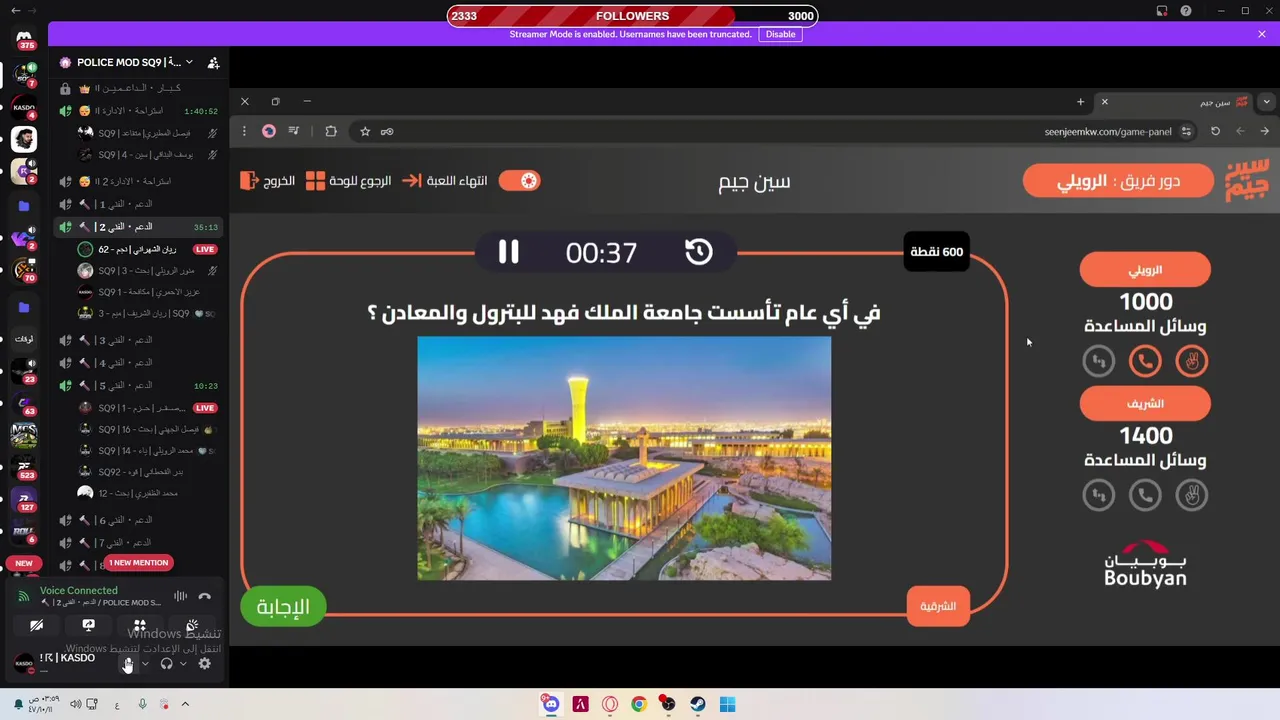The height and width of the screenshot is (720, 1280).
Task: Open the MCS server icon
Action: pos(24,435)
